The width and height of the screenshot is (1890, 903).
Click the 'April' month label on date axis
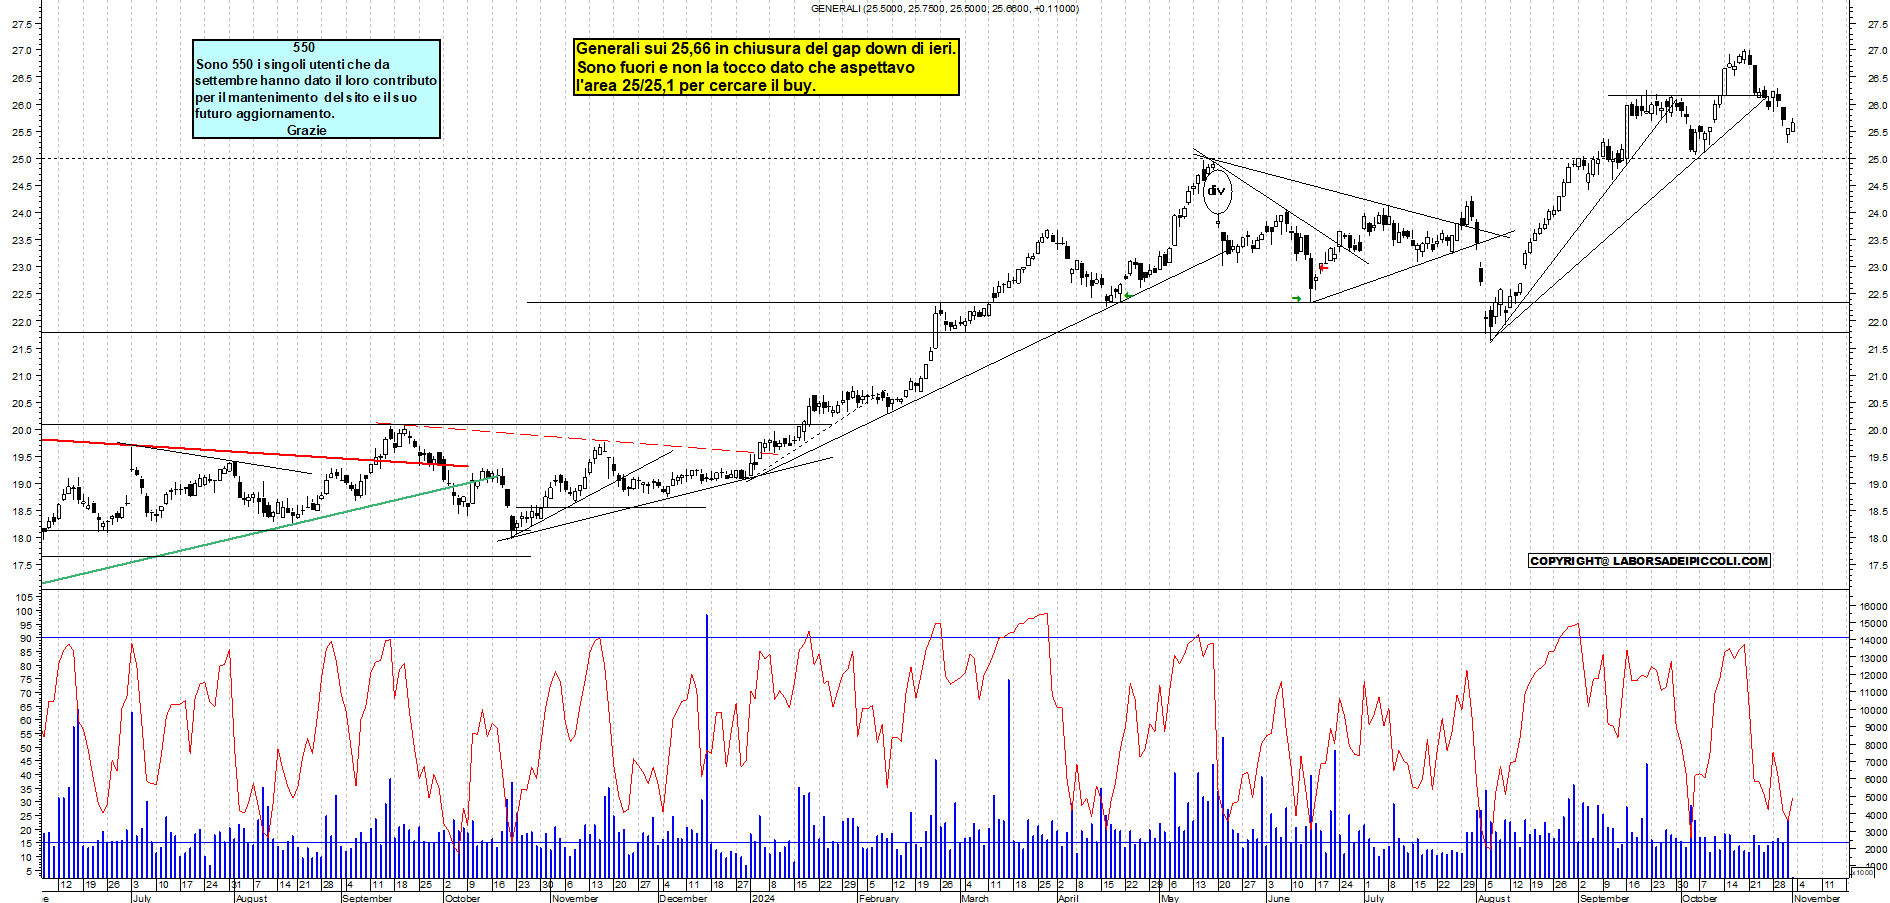point(1068,898)
